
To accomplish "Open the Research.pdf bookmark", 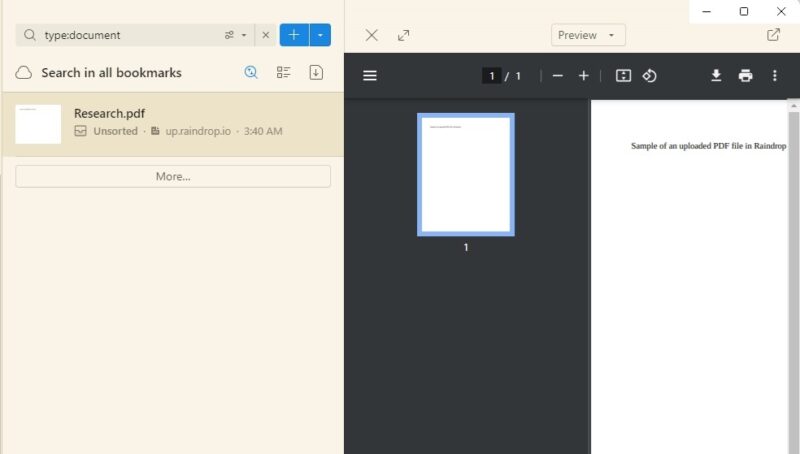I will click(x=172, y=124).
